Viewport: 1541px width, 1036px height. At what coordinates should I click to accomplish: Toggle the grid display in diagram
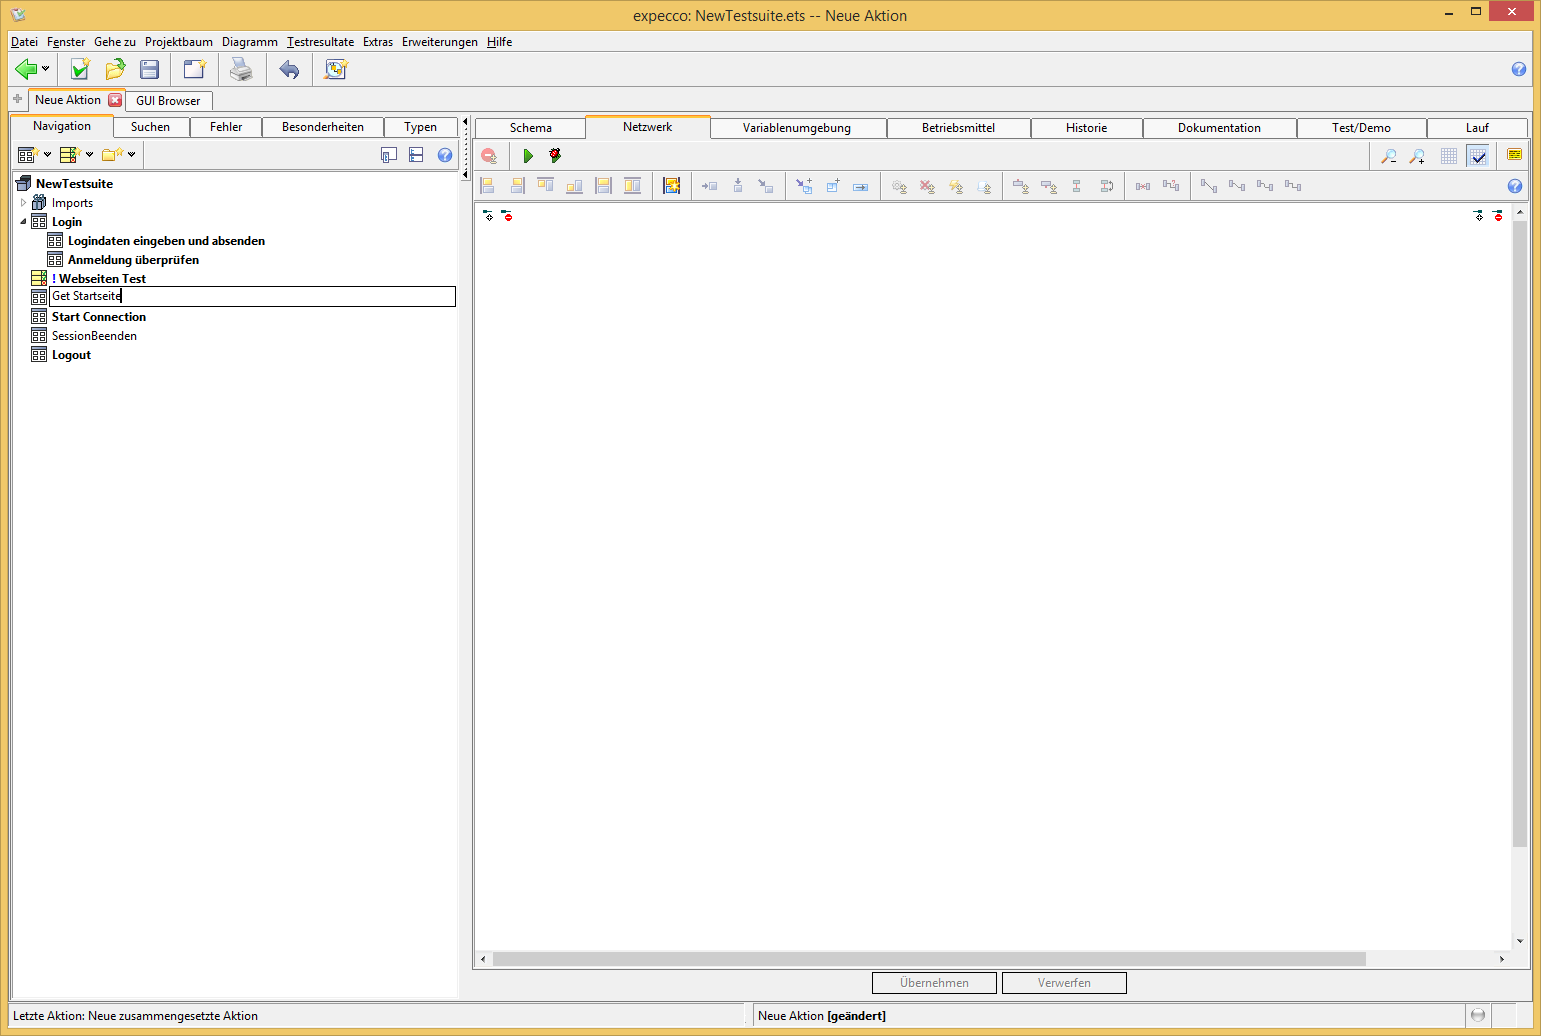1449,156
